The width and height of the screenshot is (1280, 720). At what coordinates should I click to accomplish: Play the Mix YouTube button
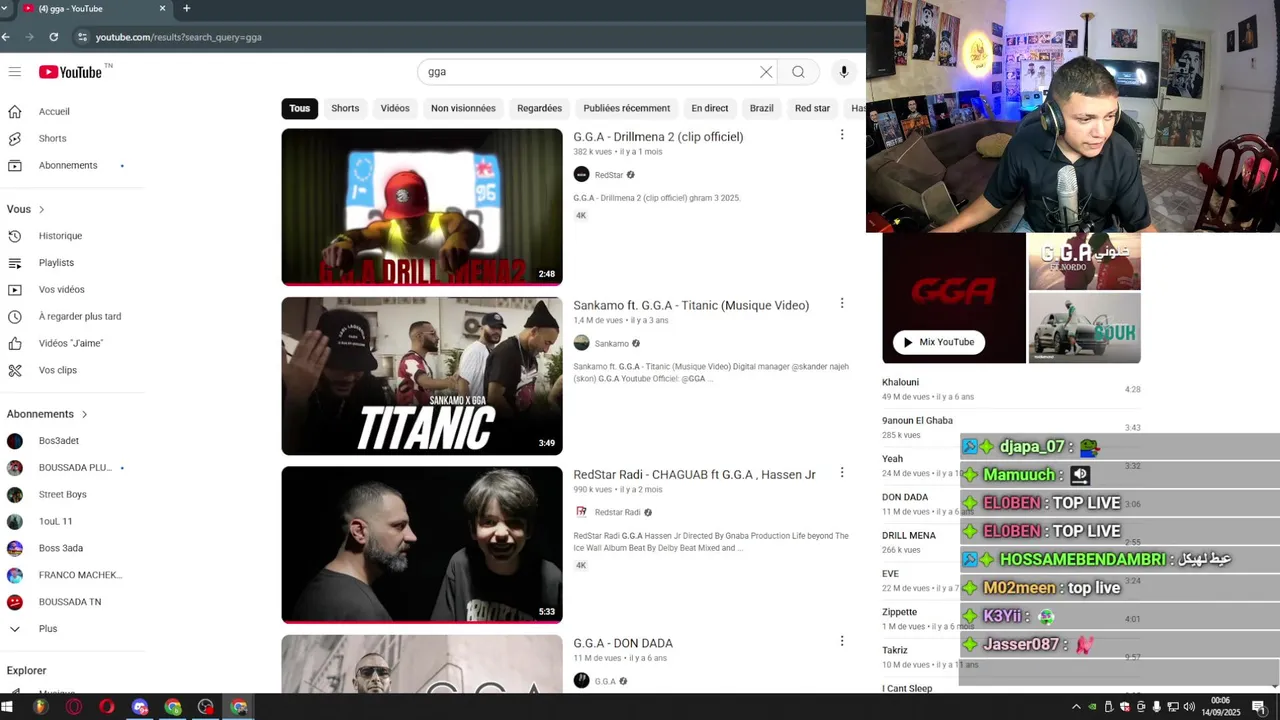(x=939, y=342)
